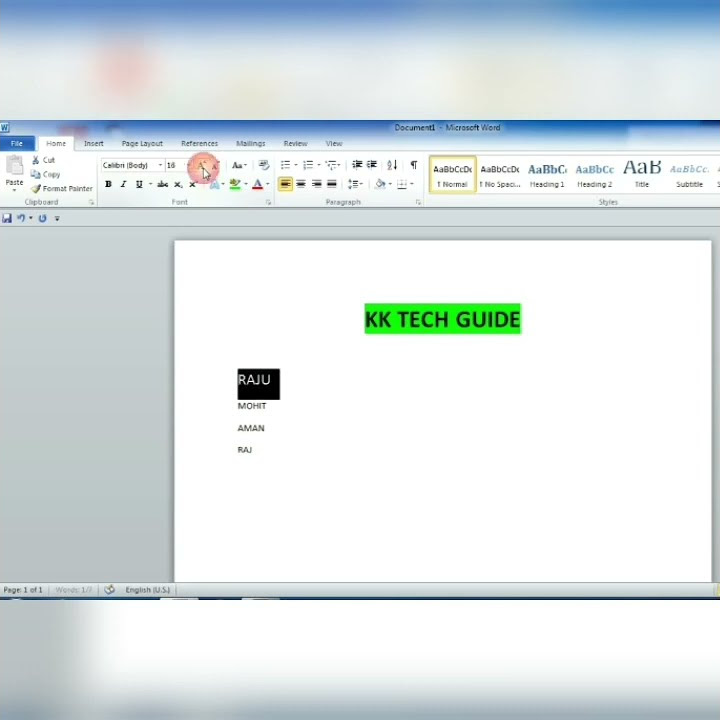
Task: Switch to the Mailings tab
Action: coord(251,143)
